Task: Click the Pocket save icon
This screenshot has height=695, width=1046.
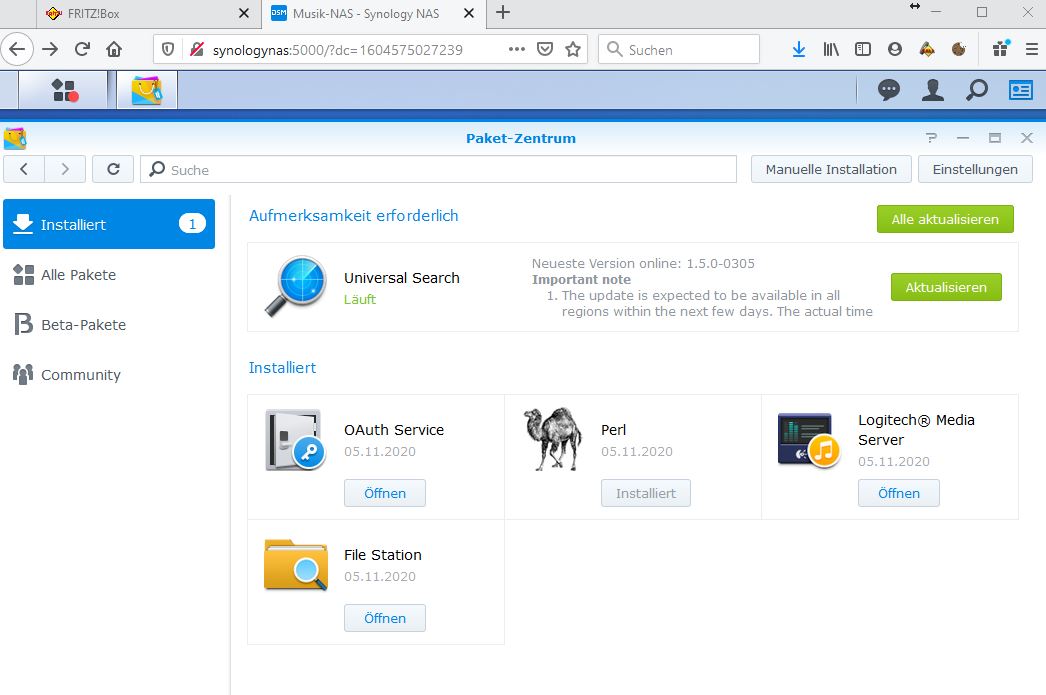Action: [x=545, y=49]
